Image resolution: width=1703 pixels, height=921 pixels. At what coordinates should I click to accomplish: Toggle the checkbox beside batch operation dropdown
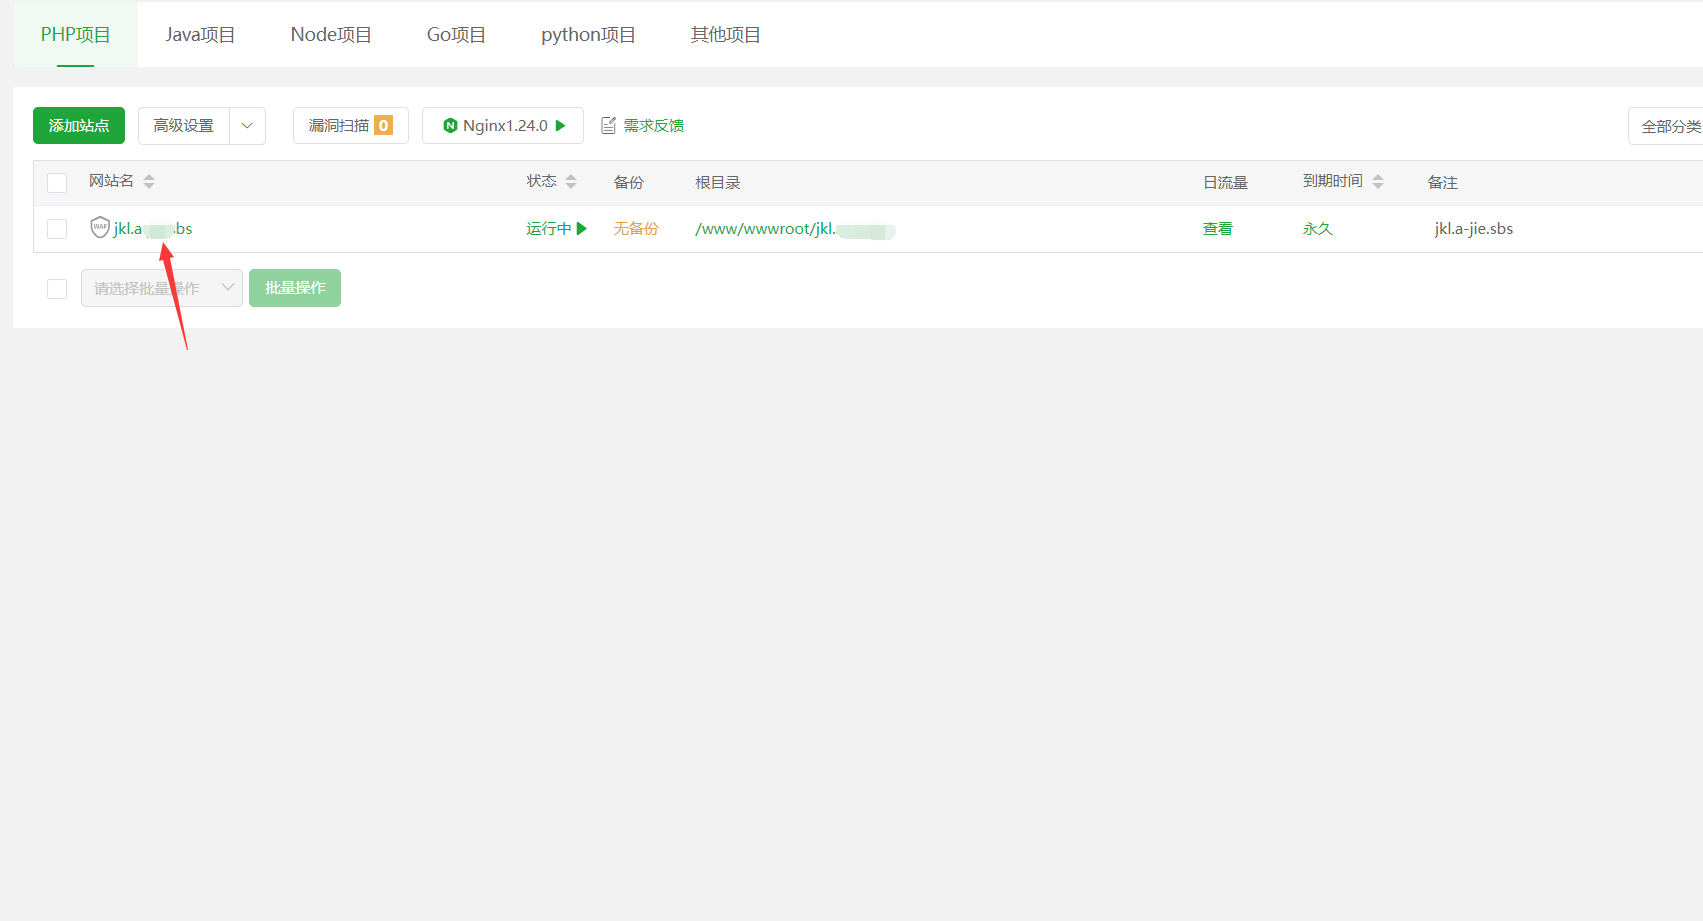point(57,289)
